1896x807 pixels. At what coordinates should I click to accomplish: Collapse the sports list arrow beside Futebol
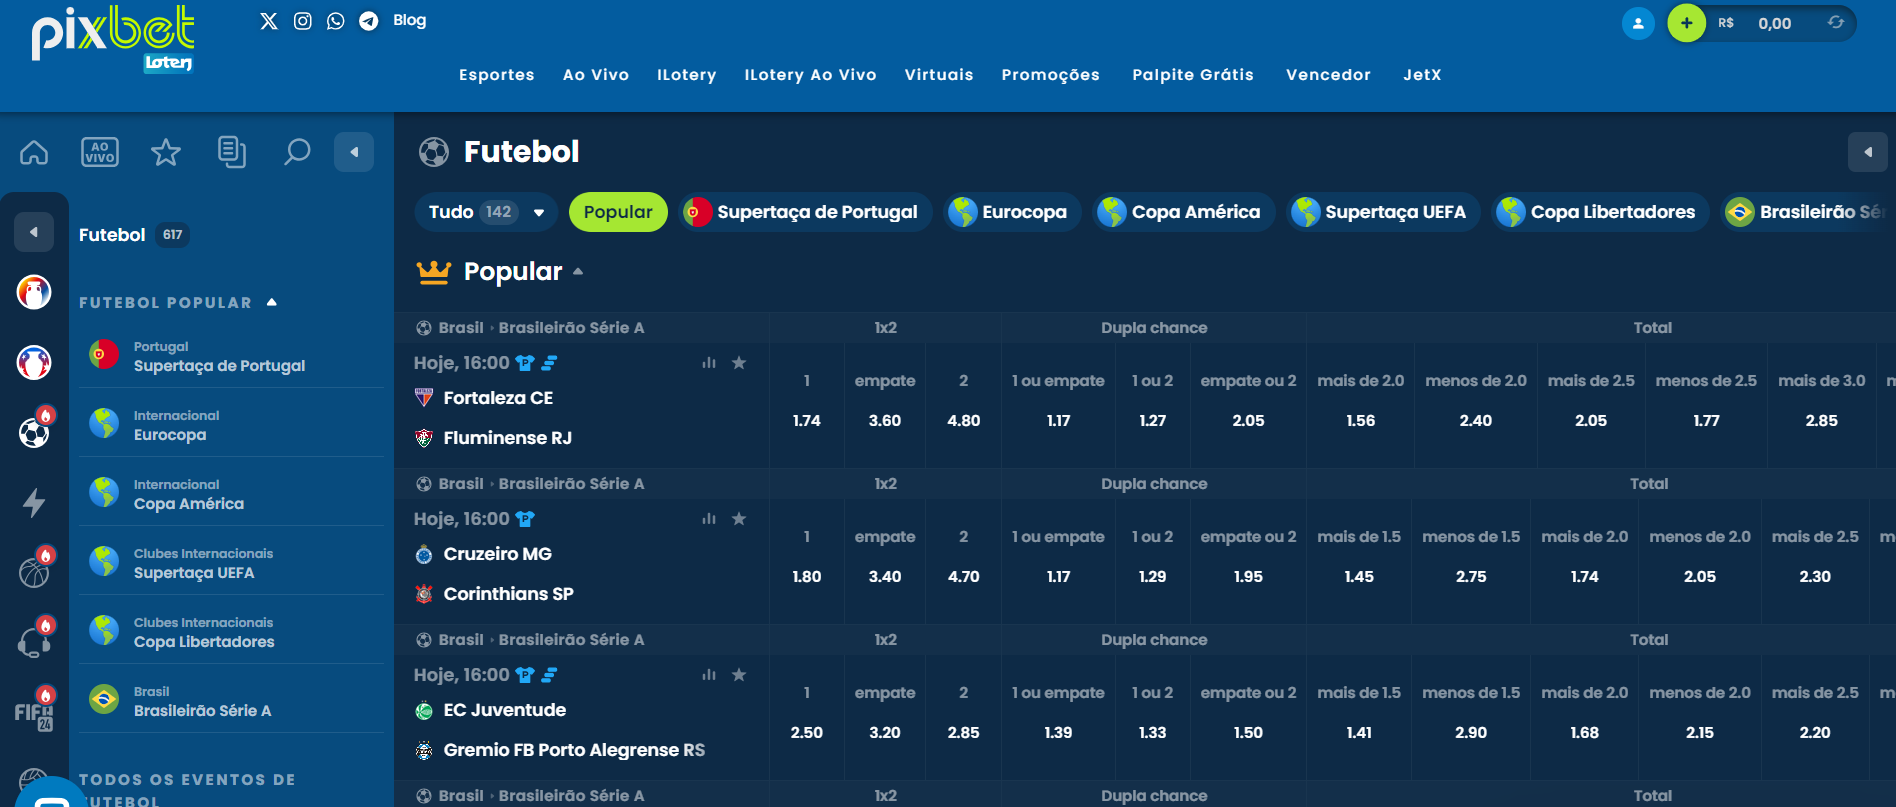[34, 232]
